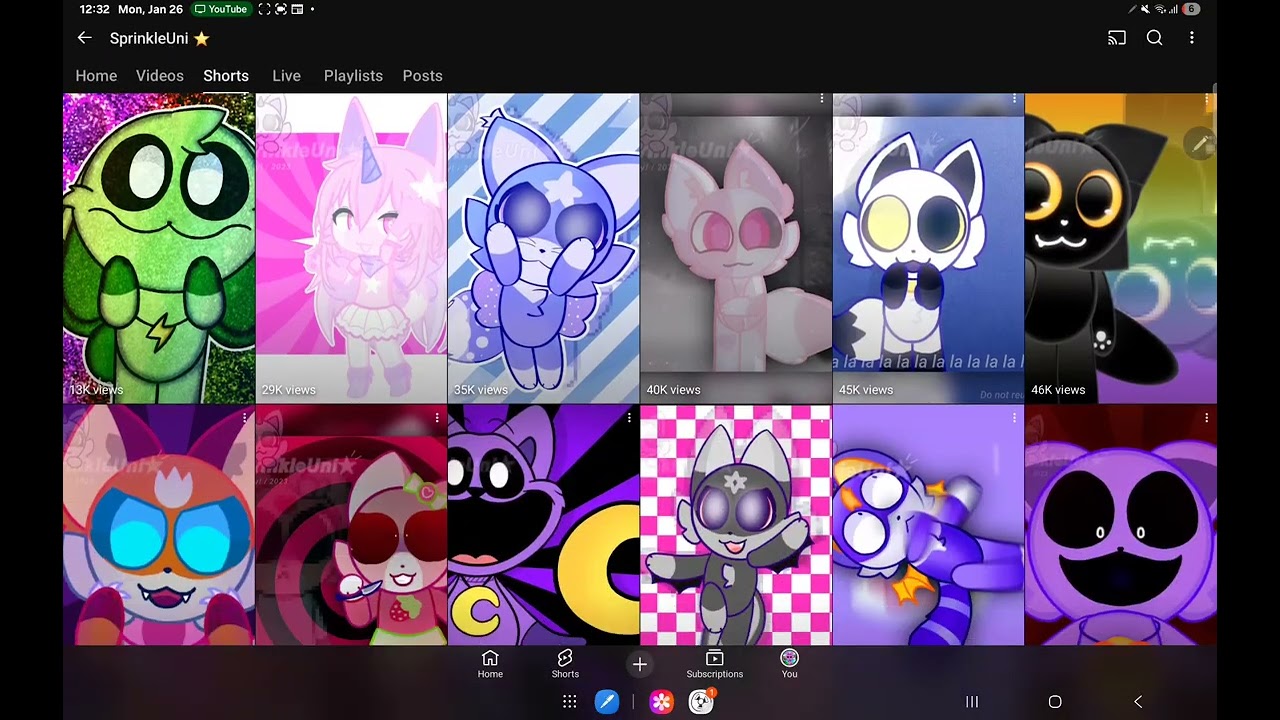Launch the pink flower Gallery app
Screen dimensions: 1280x720
coord(661,702)
